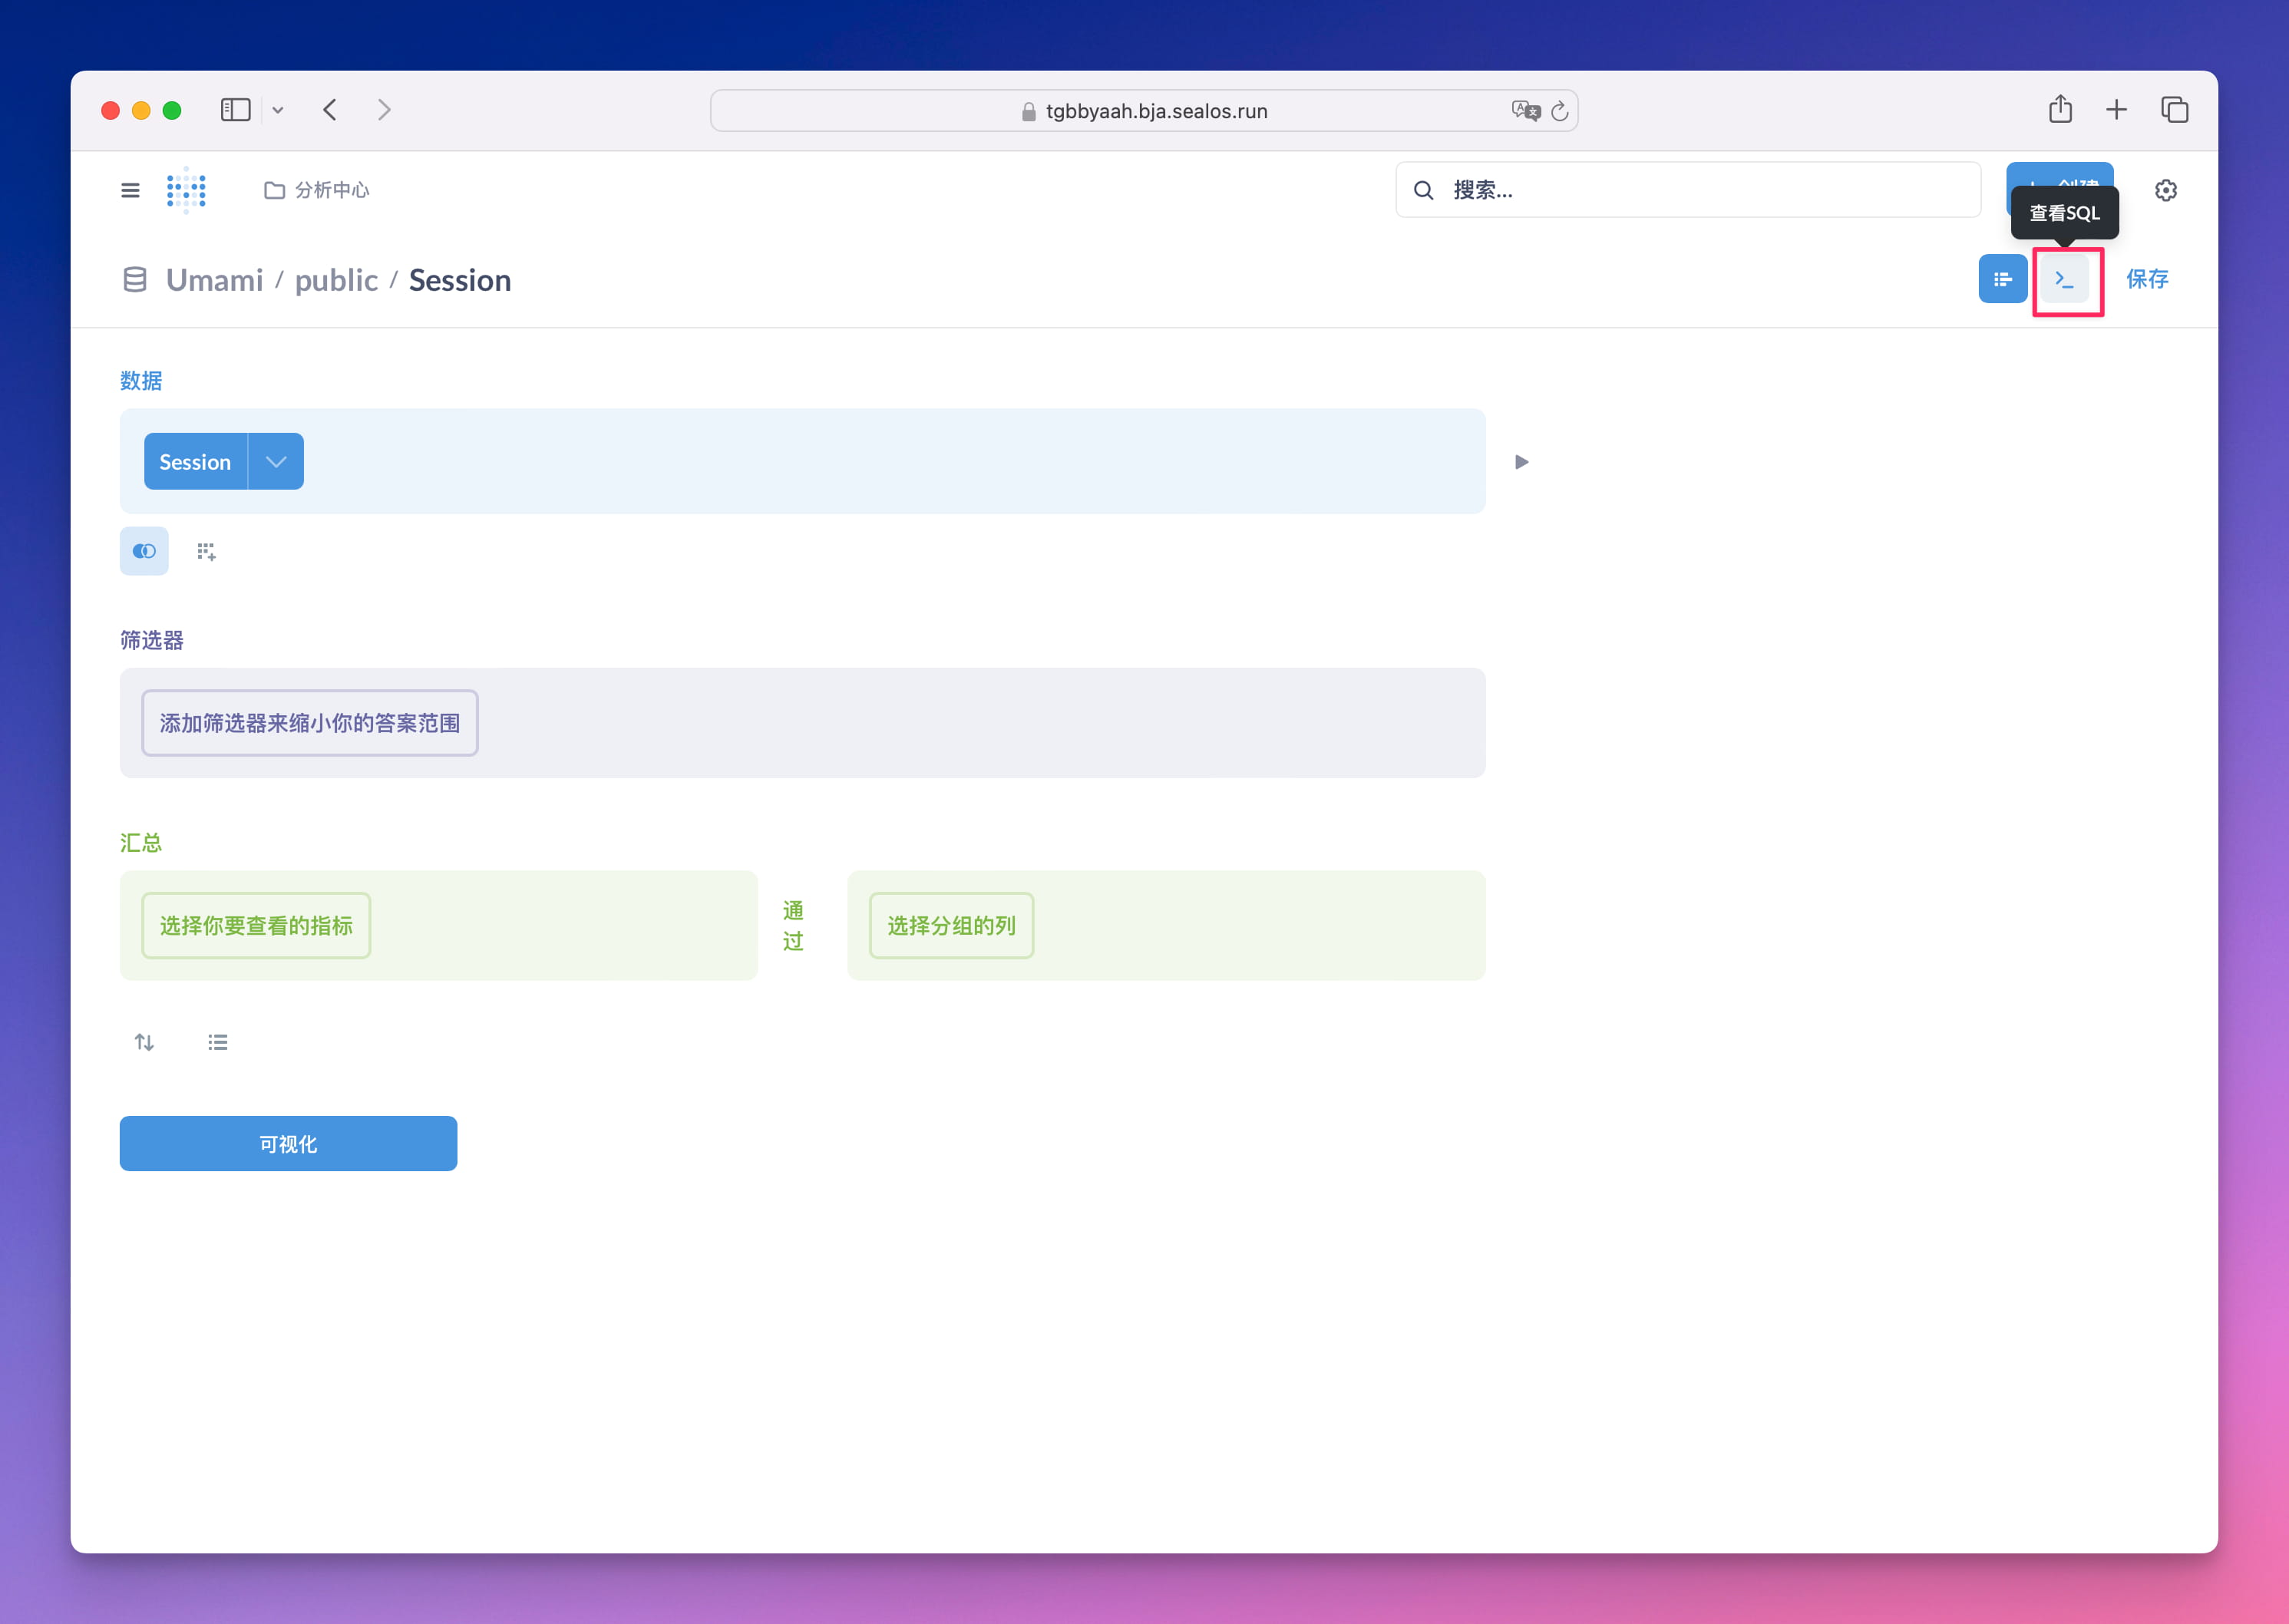Click the Metabase logo home icon

186,190
